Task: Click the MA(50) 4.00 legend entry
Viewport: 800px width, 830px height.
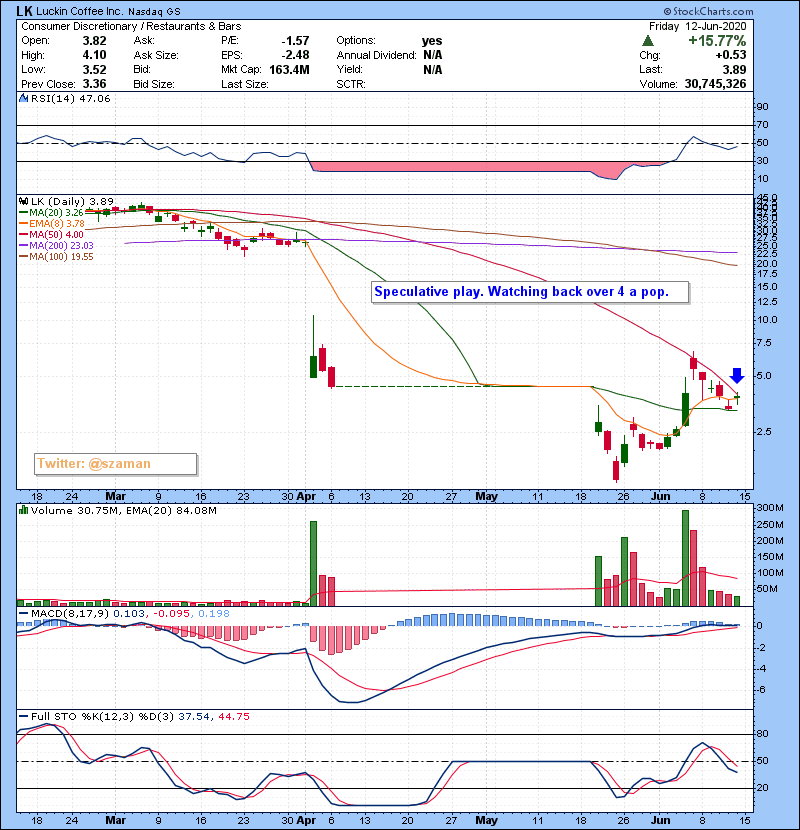Action: 51,234
